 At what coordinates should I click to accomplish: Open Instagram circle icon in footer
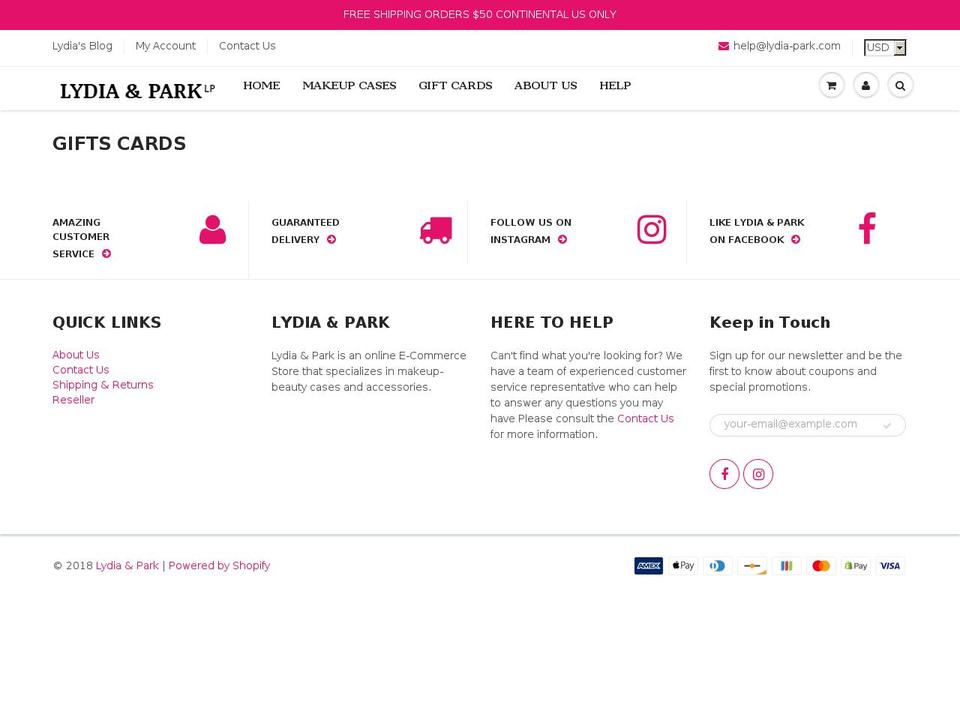758,474
